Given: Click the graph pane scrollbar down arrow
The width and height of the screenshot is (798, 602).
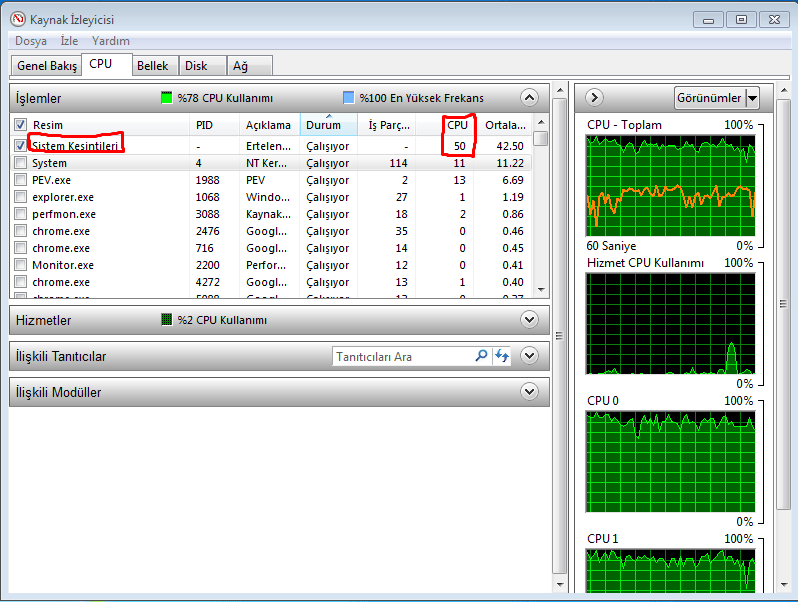Looking at the screenshot, I should (x=784, y=584).
